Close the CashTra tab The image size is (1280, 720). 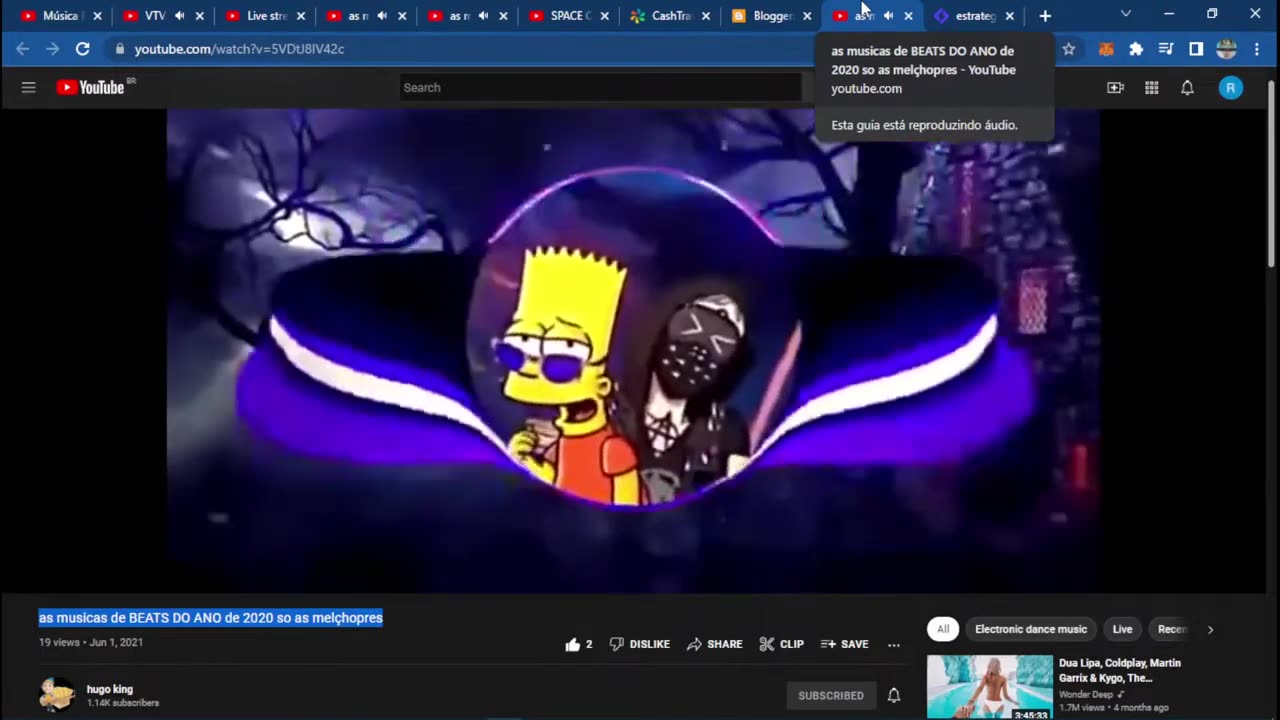pyautogui.click(x=706, y=16)
